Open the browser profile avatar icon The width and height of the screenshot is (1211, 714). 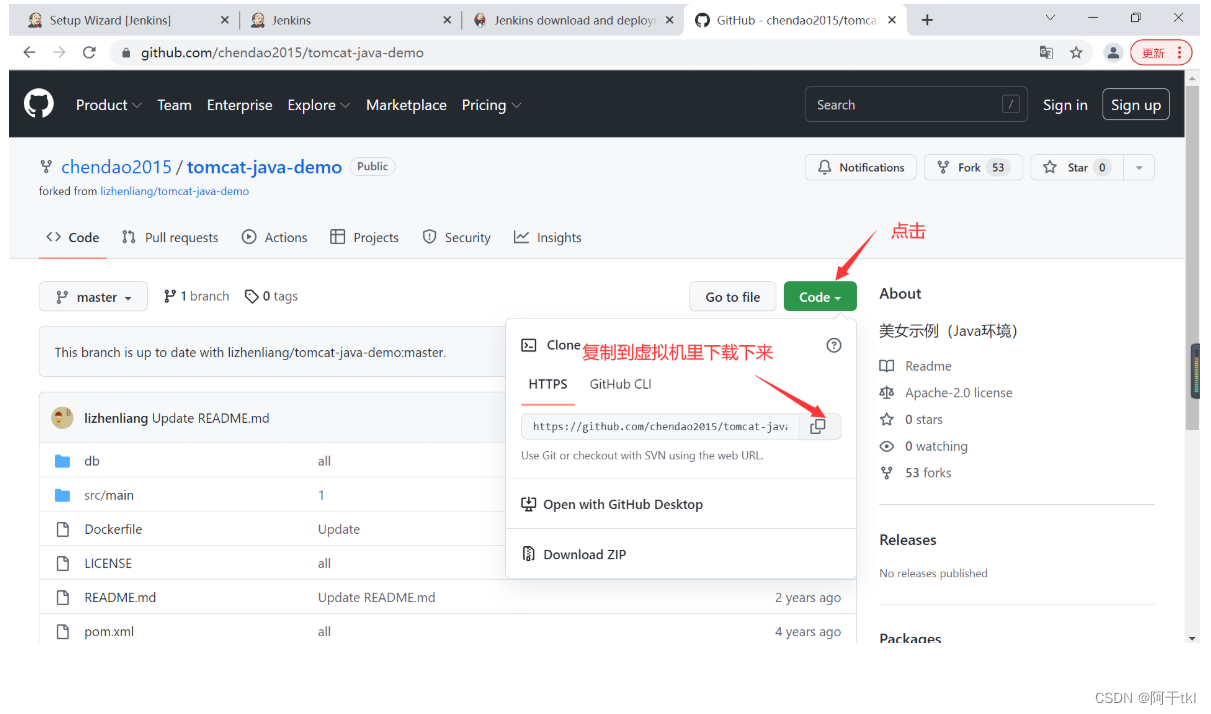1112,52
